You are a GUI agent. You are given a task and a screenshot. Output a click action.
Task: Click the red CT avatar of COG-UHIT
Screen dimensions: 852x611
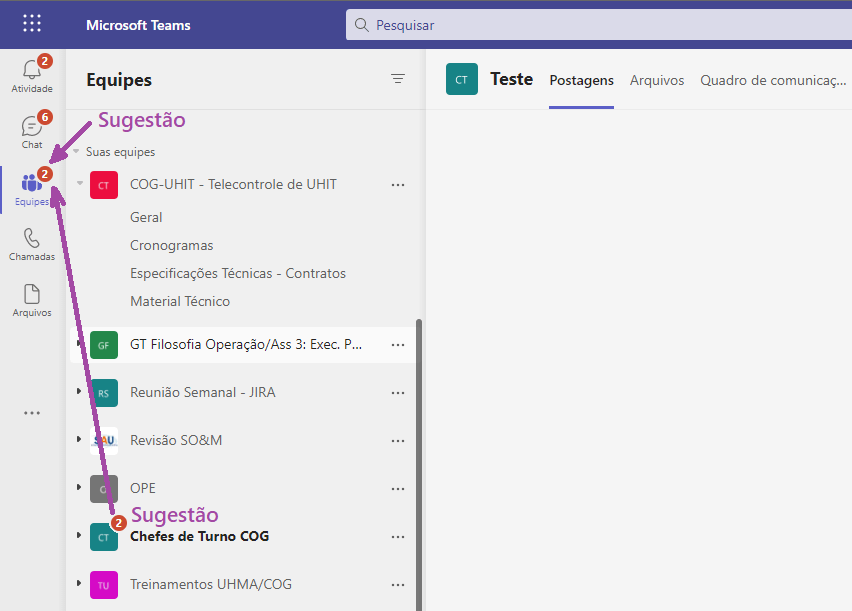coord(104,185)
